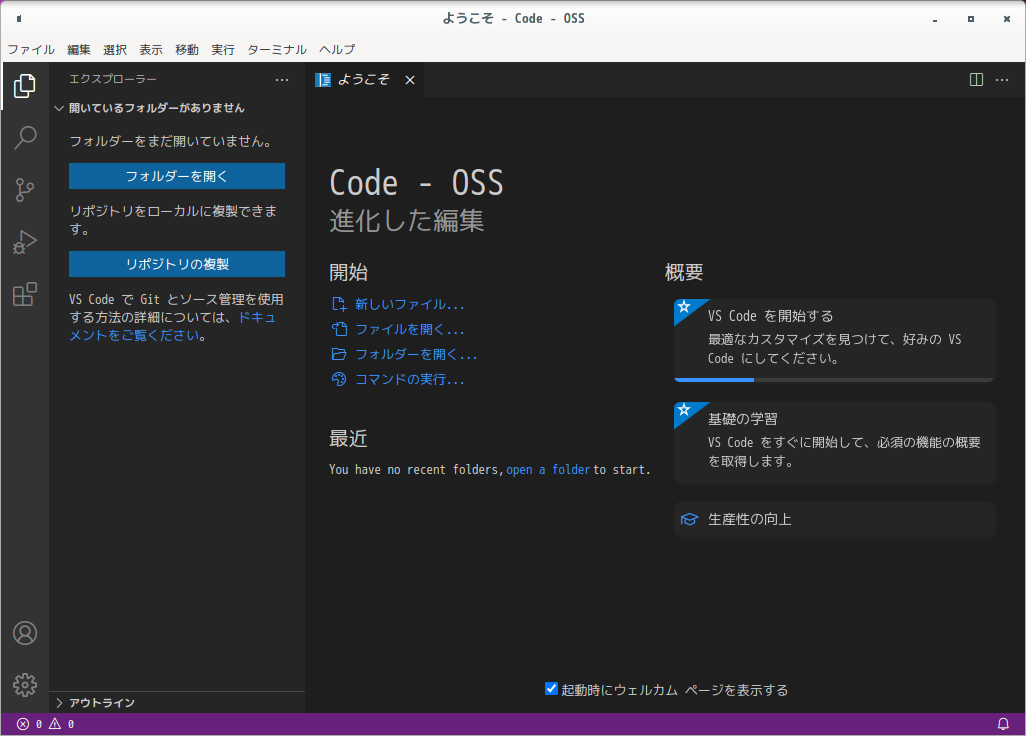Open notifications bell in status bar

tap(1003, 724)
